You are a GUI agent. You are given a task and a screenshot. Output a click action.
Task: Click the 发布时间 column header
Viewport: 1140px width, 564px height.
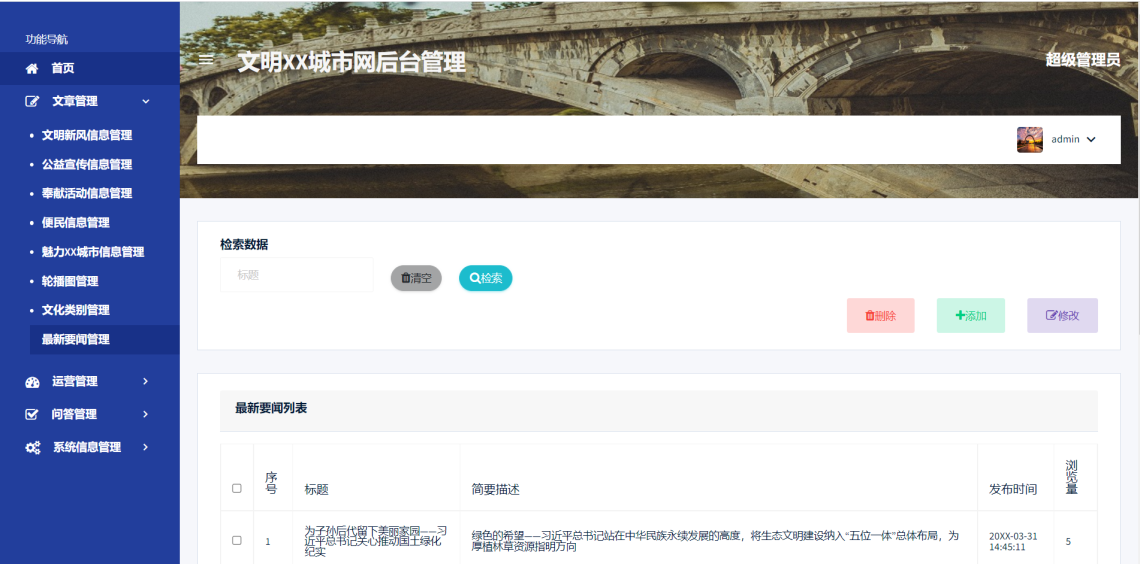tap(1013, 490)
